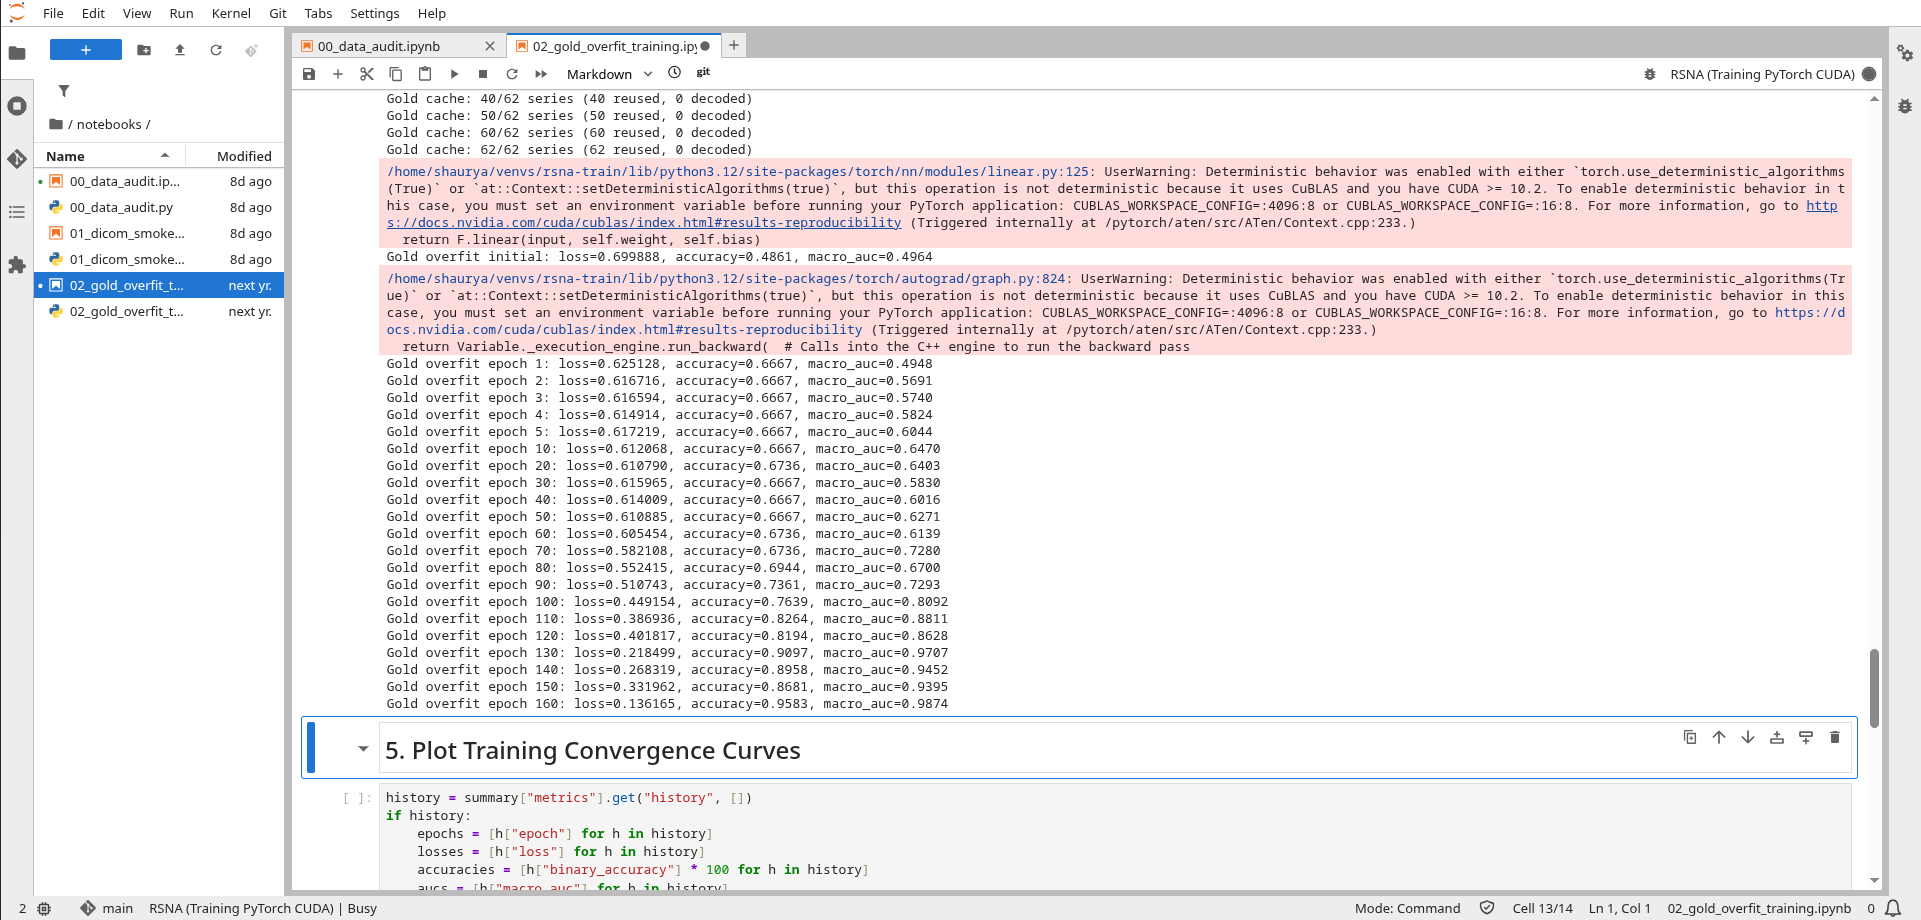Click the notification bell in status bar
The image size is (1921, 920).
point(1893,908)
